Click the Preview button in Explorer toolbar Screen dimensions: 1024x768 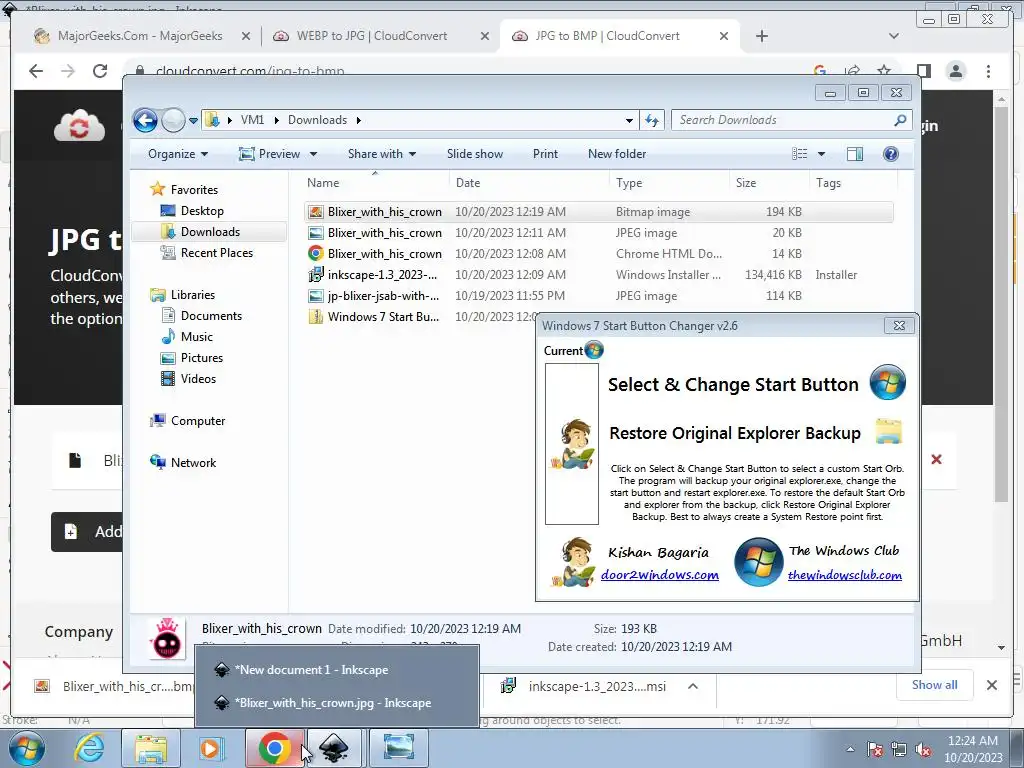click(270, 154)
